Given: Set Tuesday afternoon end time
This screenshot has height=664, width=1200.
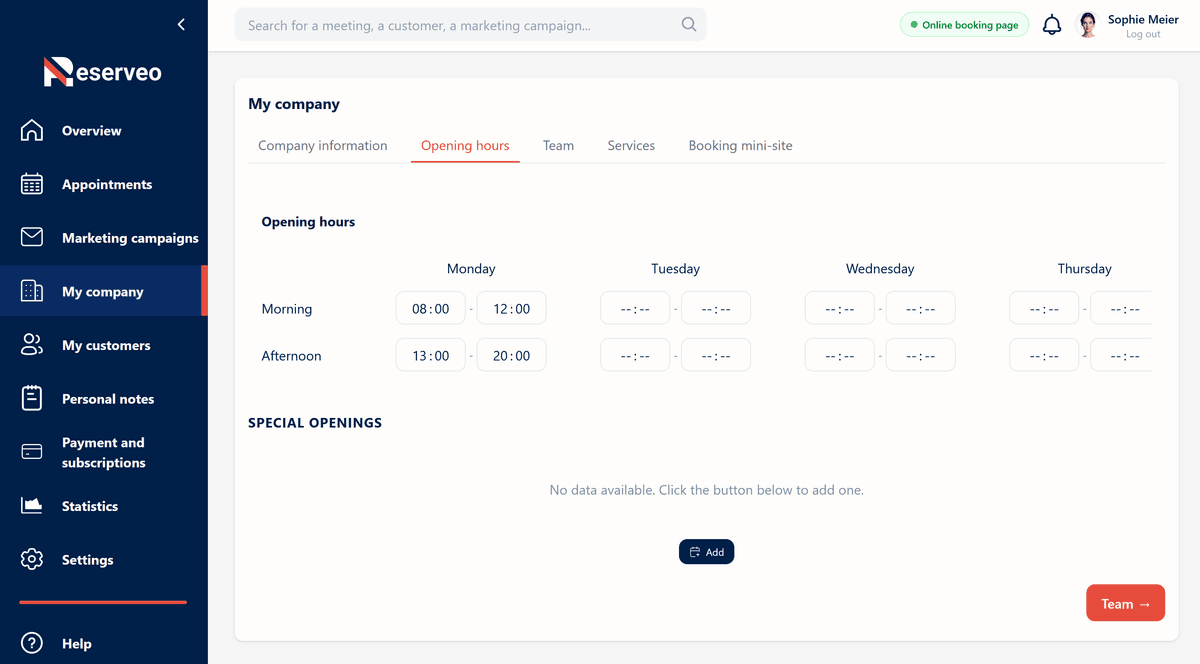Looking at the screenshot, I should pyautogui.click(x=716, y=356).
